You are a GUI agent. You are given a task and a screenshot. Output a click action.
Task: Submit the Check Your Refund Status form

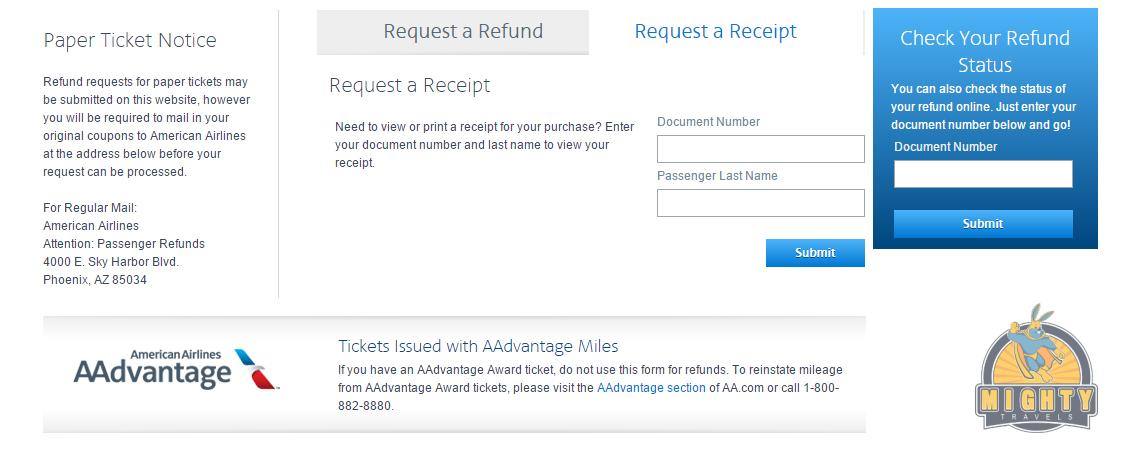[982, 224]
